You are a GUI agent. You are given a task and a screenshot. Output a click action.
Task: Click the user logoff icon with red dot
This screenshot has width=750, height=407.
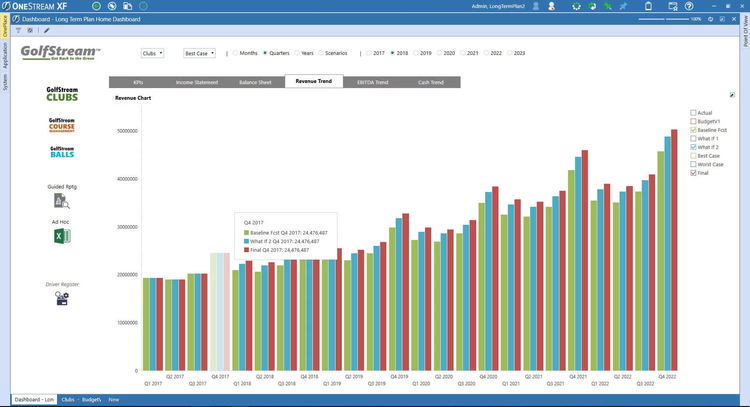551,6
